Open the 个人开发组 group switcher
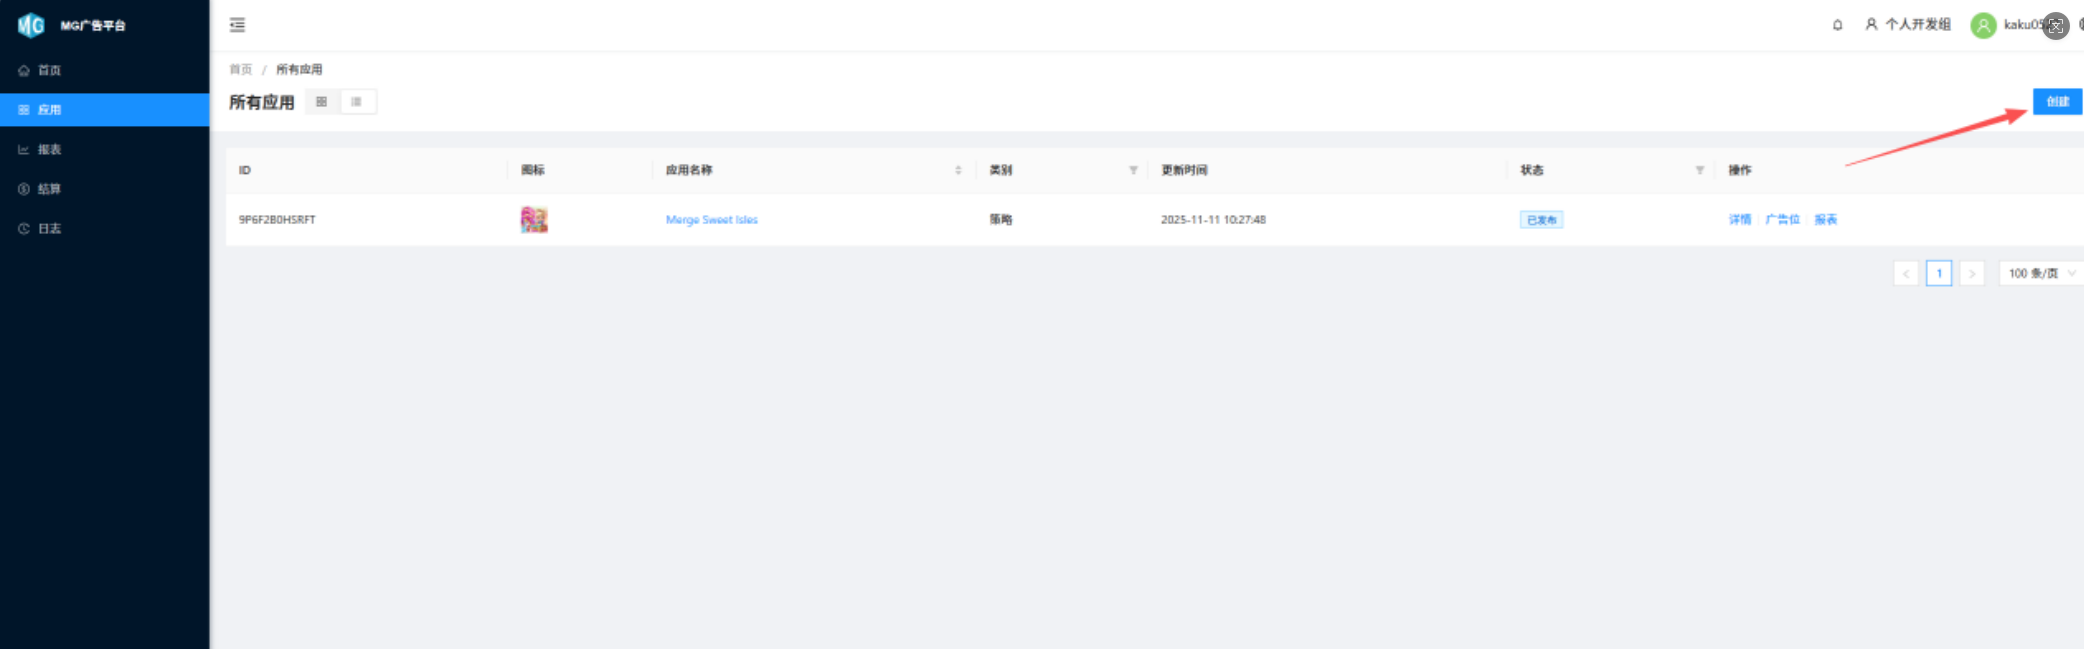2084x649 pixels. click(x=1908, y=25)
